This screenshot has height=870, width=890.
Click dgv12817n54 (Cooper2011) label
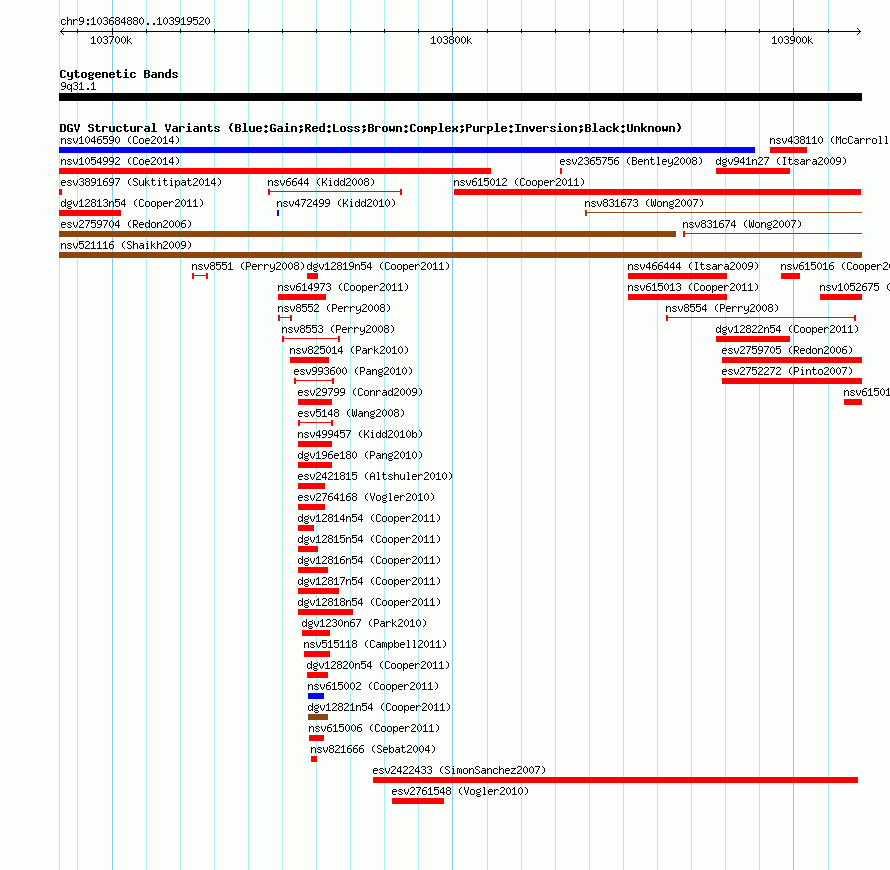[369, 581]
